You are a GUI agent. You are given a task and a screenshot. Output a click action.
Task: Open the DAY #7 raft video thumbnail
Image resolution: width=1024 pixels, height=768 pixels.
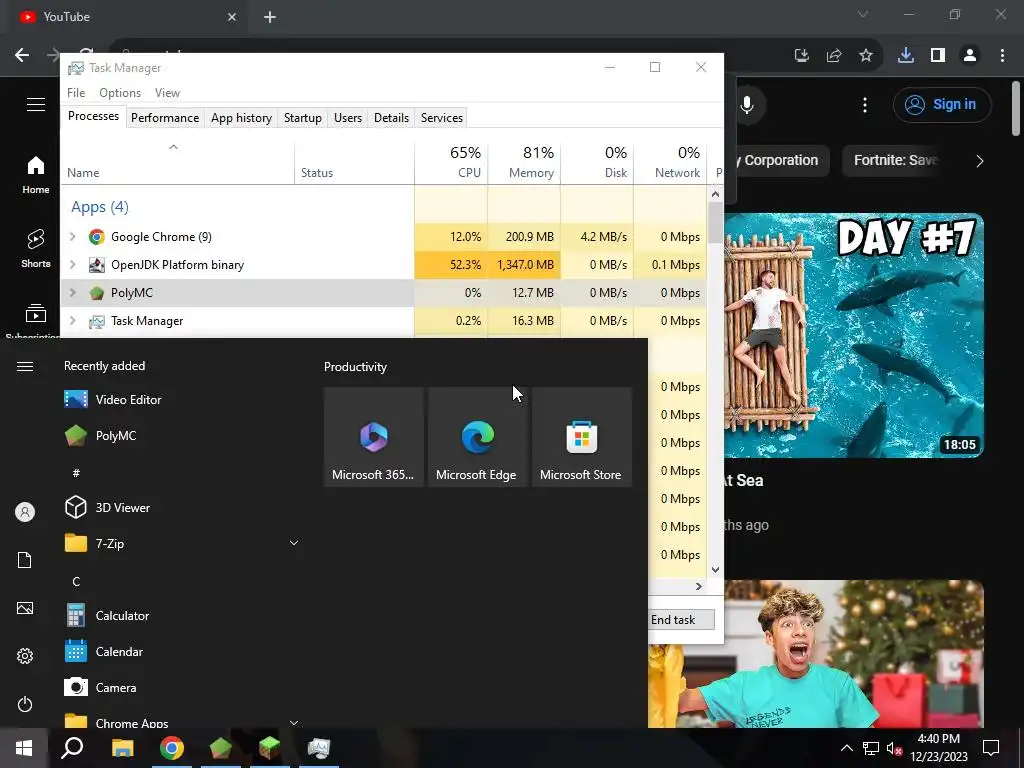[854, 336]
